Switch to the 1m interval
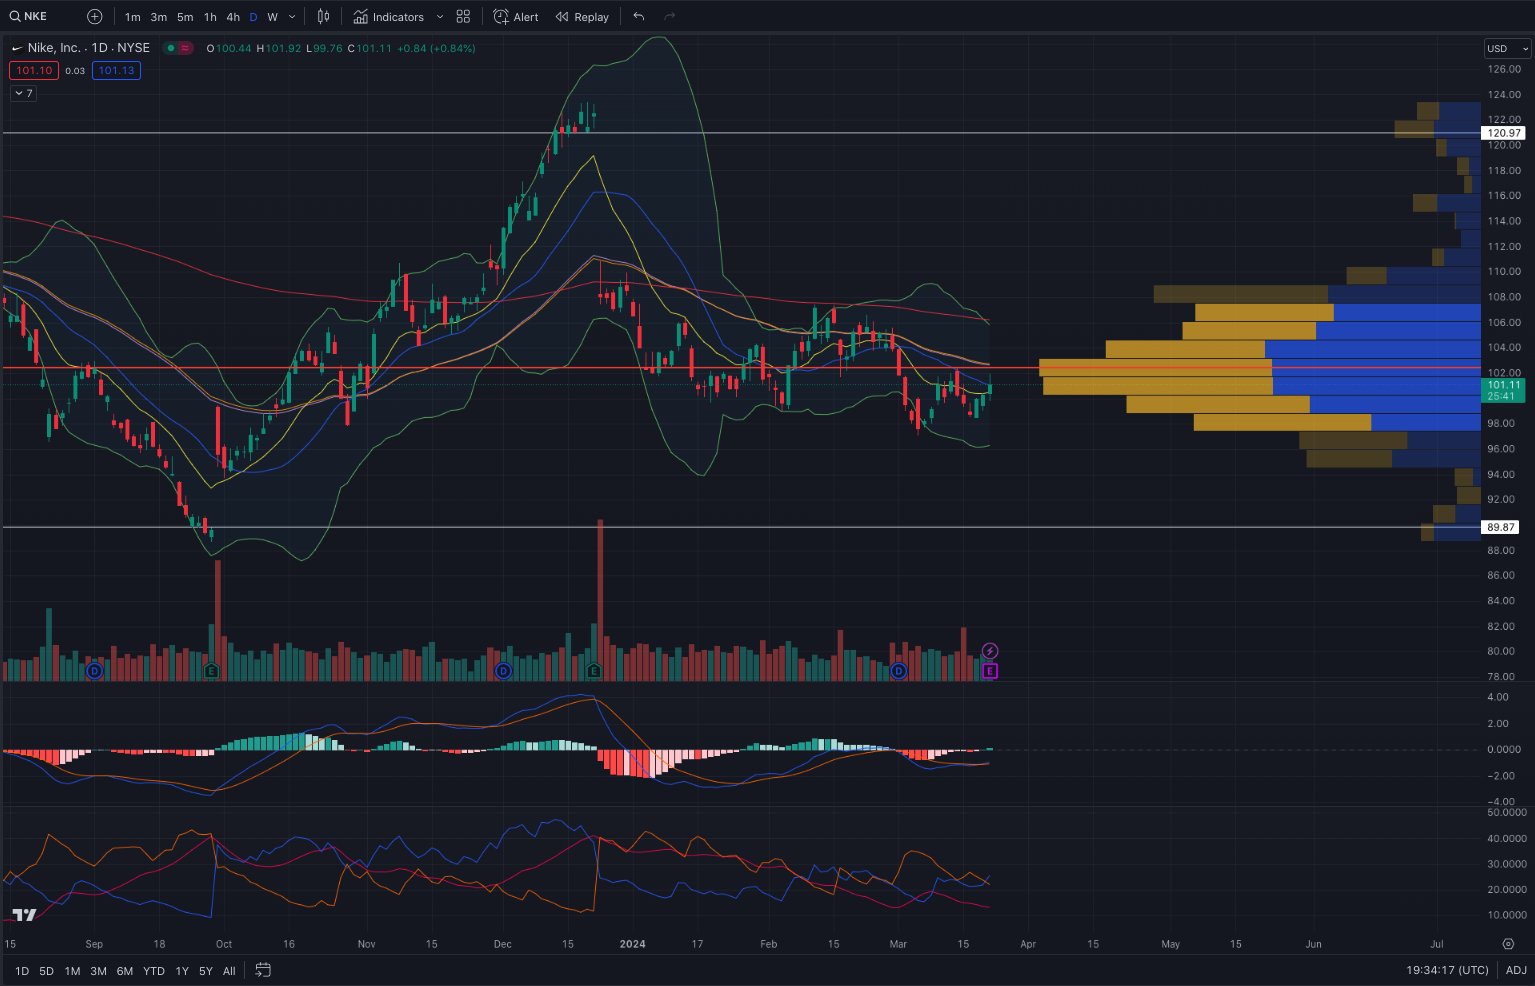The width and height of the screenshot is (1535, 986). 132,17
